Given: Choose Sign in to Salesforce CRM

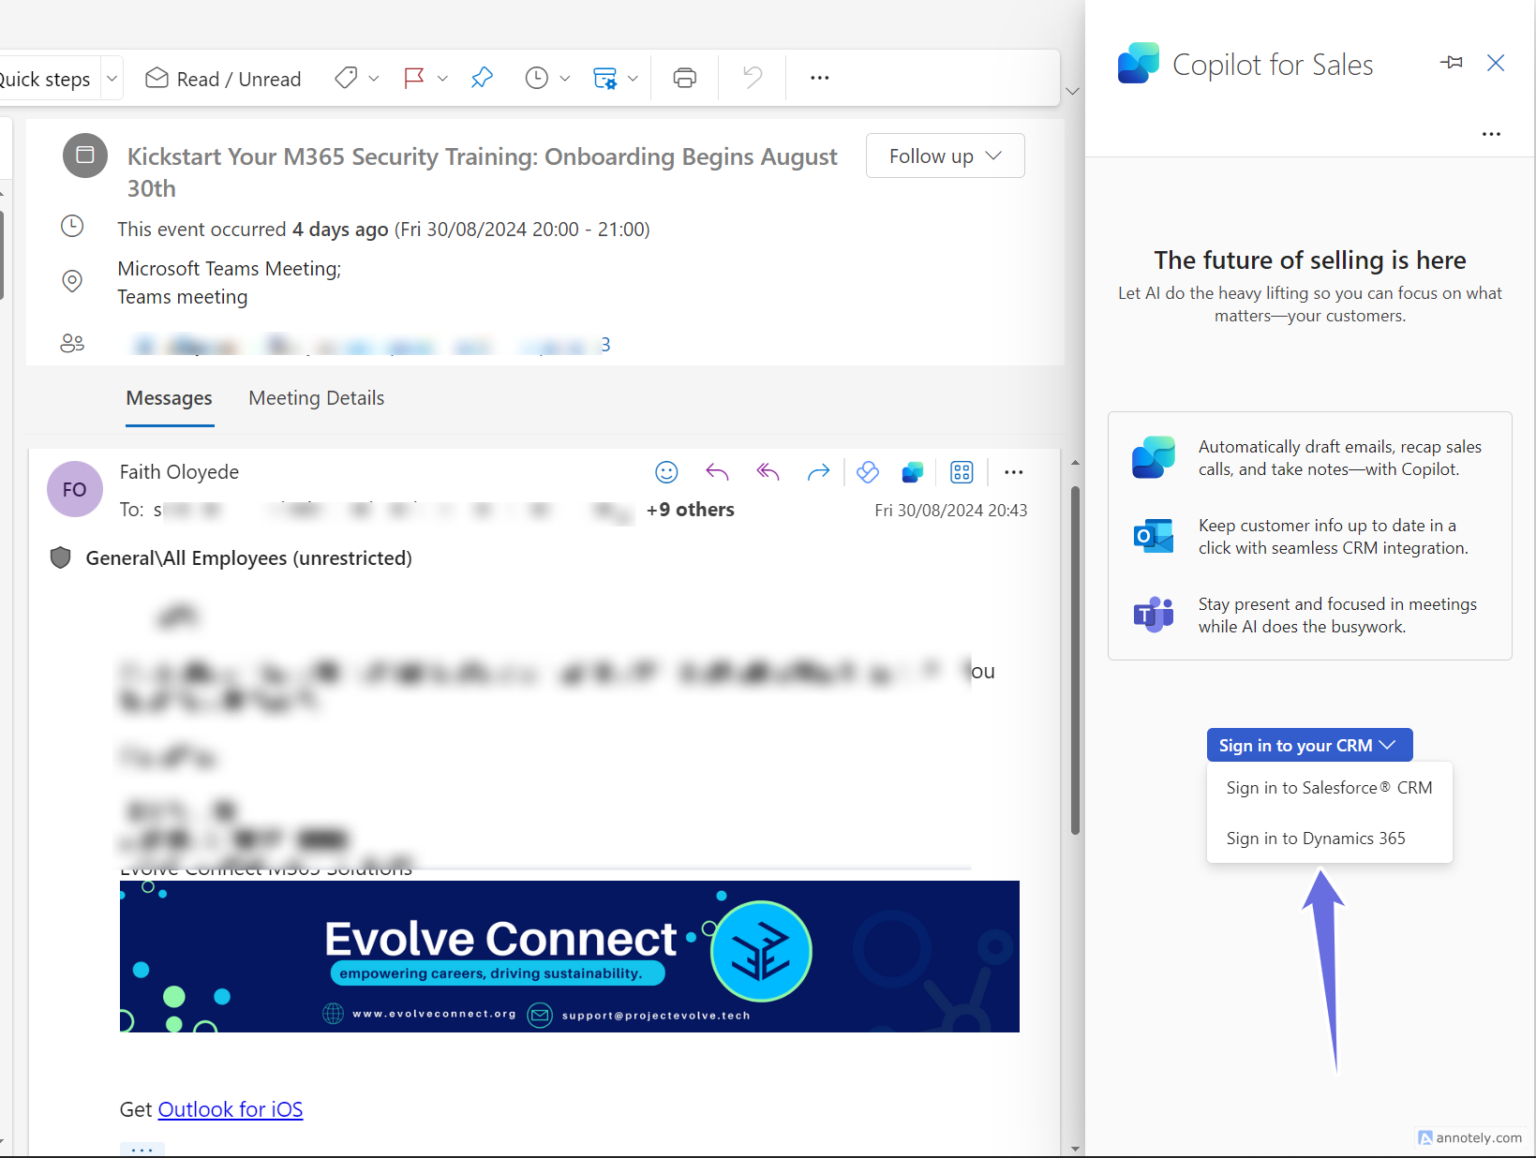Looking at the screenshot, I should [x=1329, y=787].
